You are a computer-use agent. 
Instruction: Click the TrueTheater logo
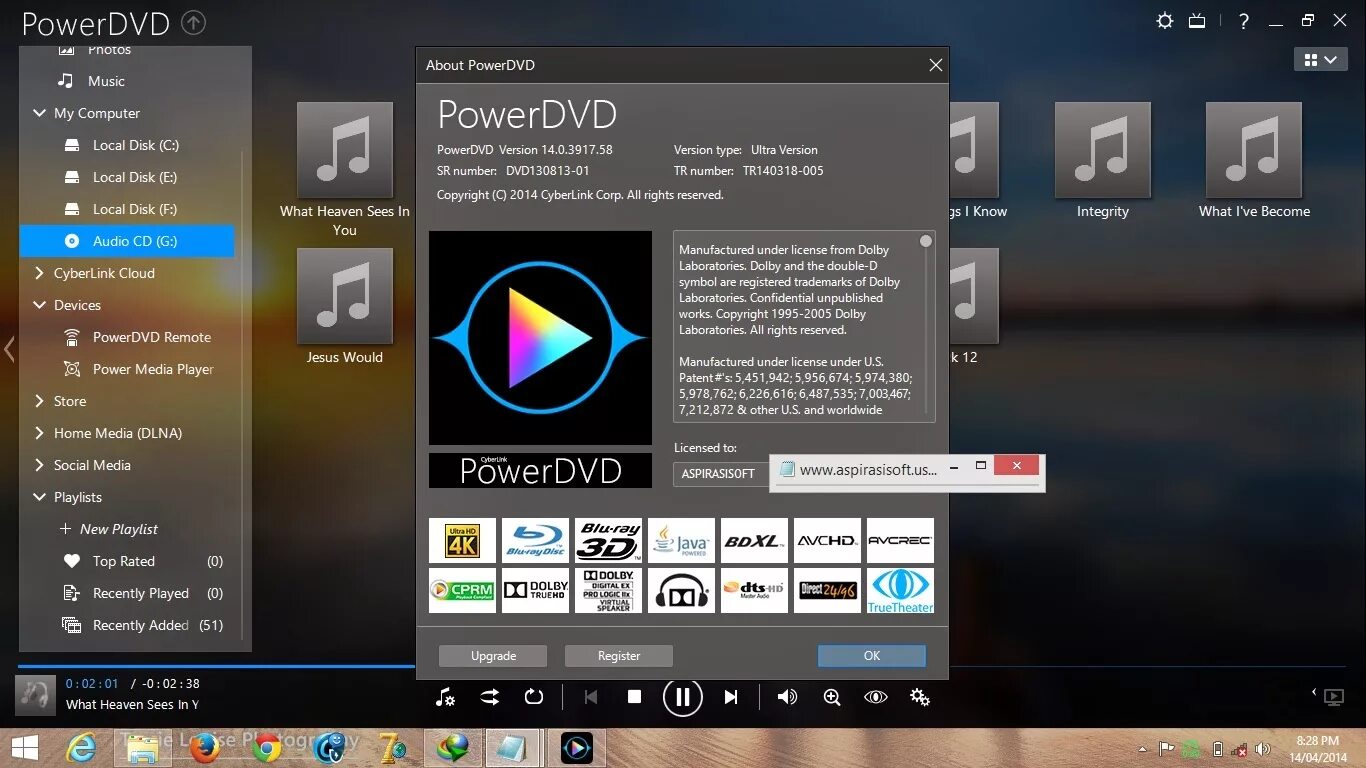900,590
